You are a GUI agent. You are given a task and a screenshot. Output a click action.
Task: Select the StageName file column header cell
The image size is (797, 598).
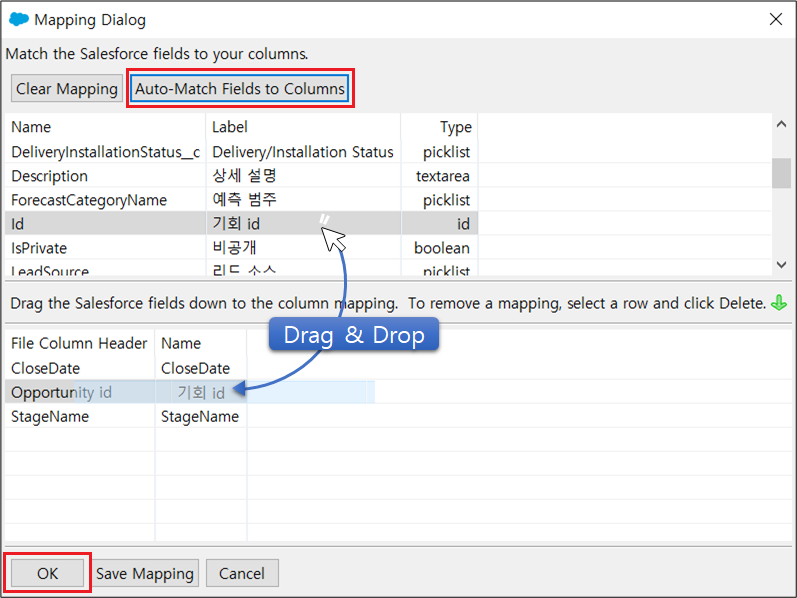(x=80, y=416)
